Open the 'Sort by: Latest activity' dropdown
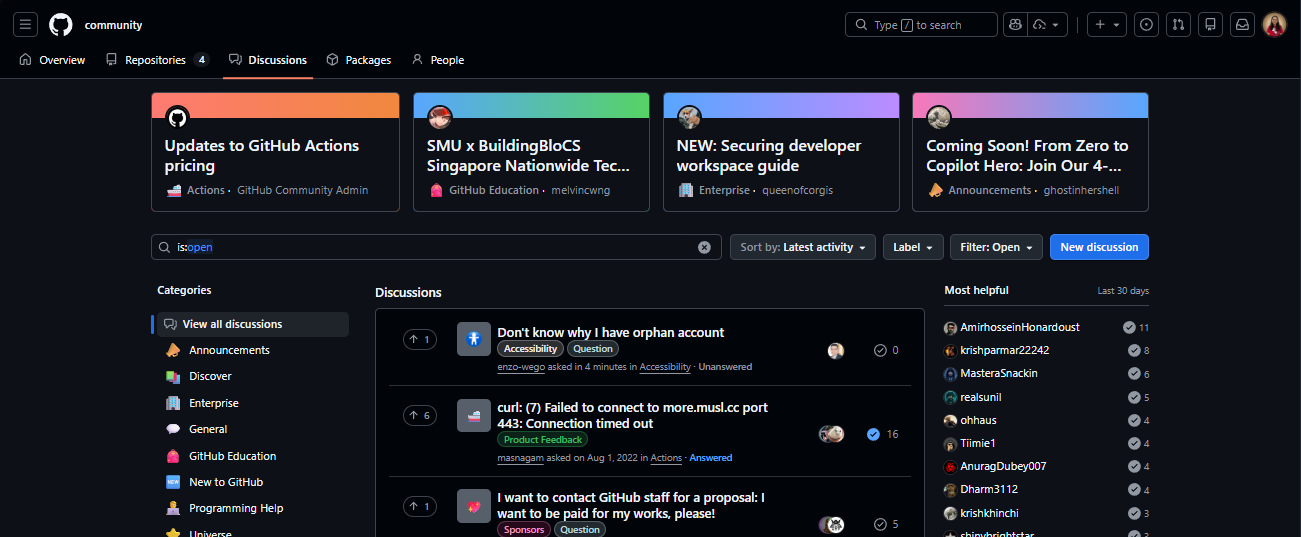Image resolution: width=1301 pixels, height=537 pixels. pos(803,247)
